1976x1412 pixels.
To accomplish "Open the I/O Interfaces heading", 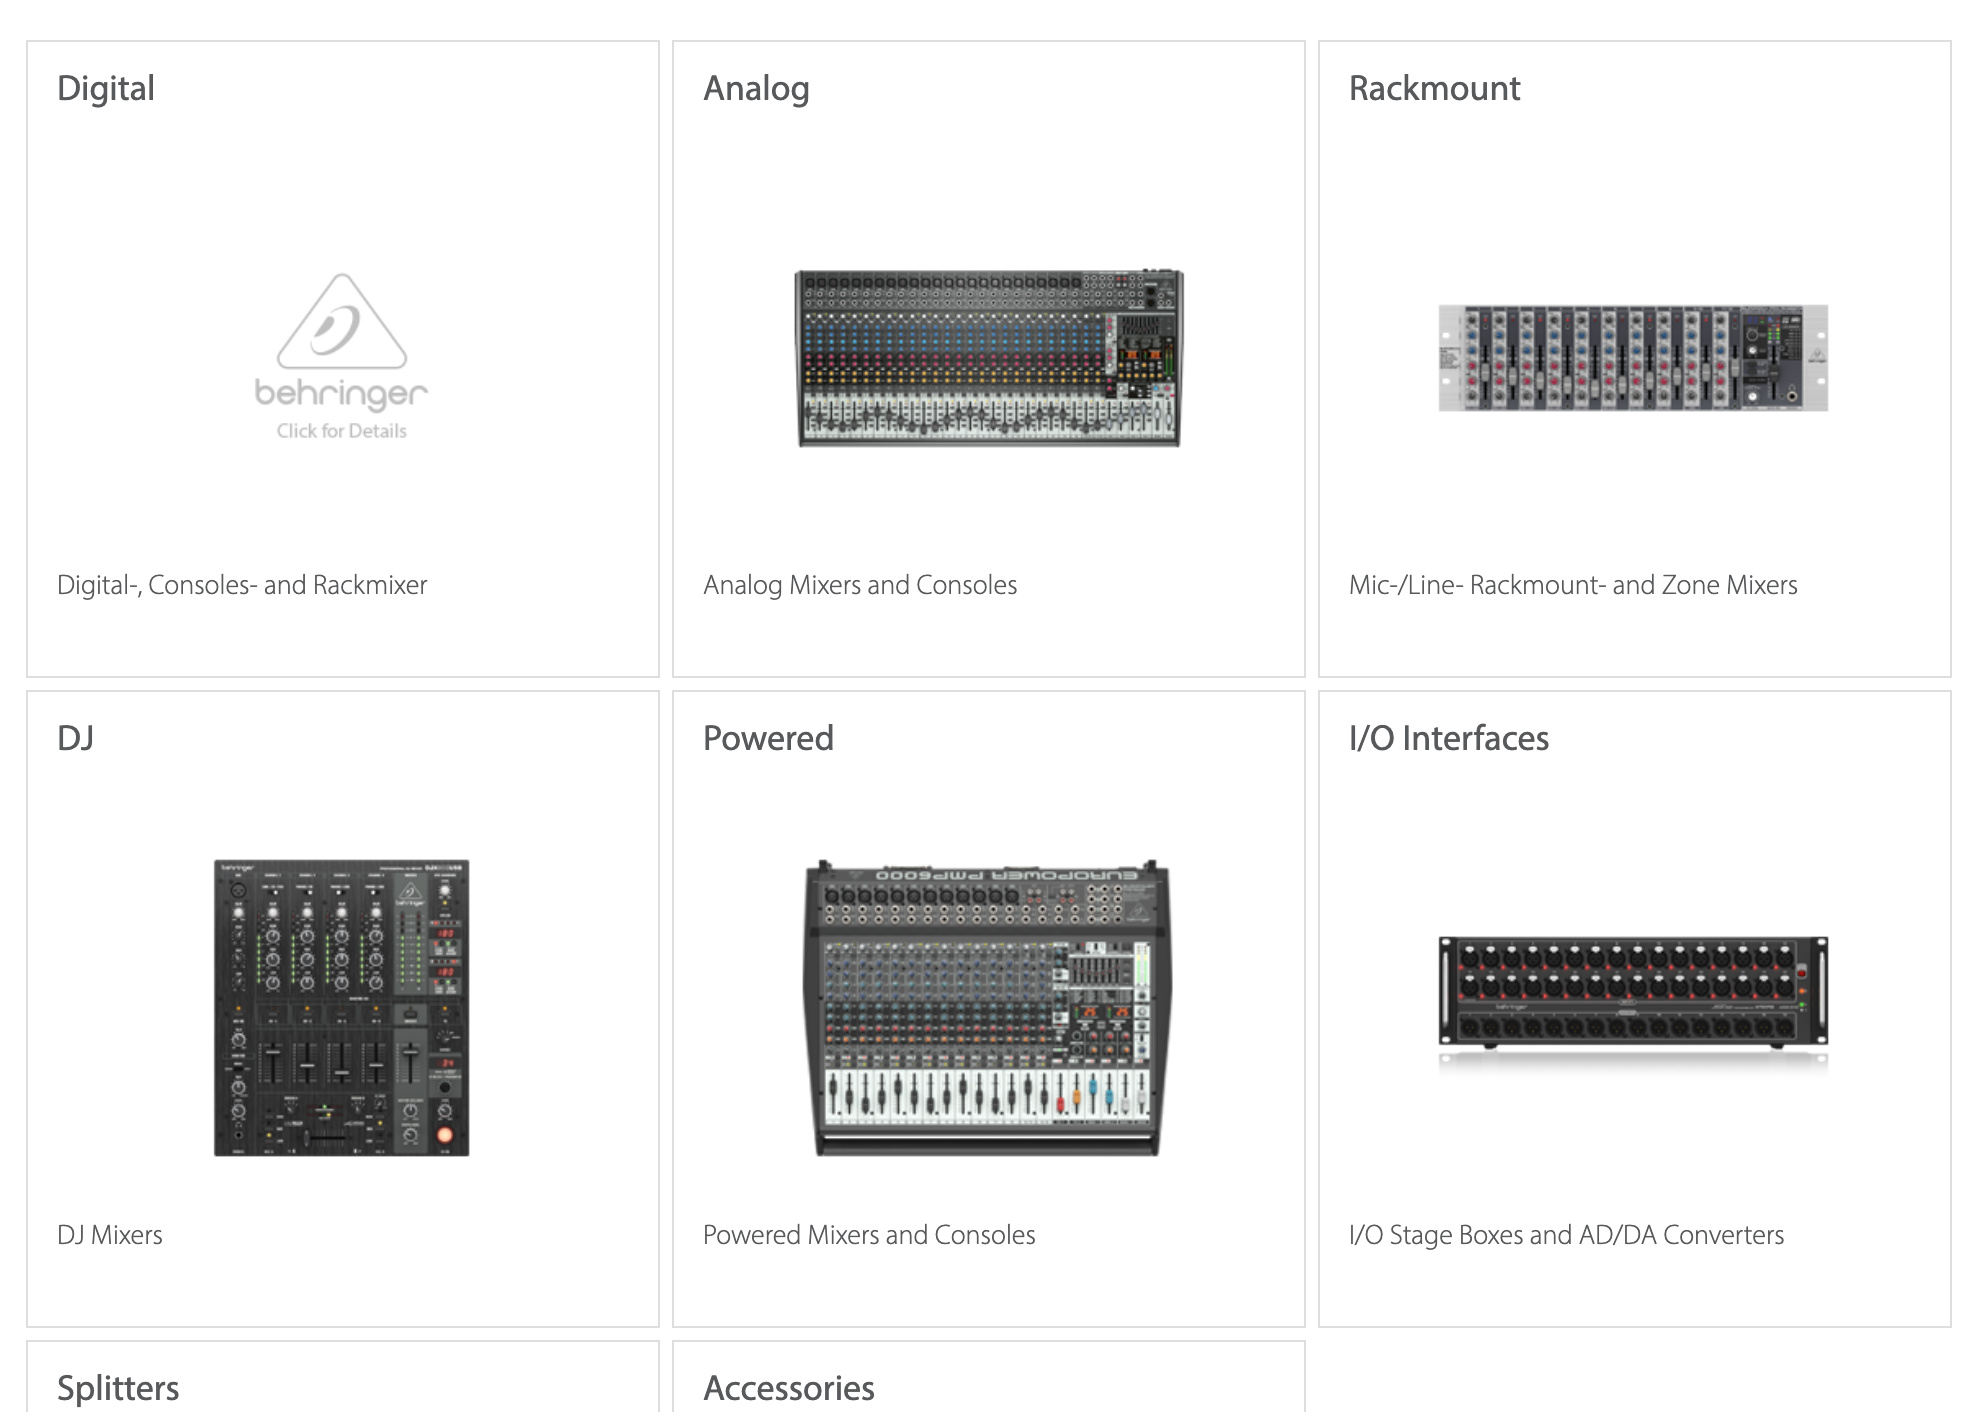I will 1448,738.
